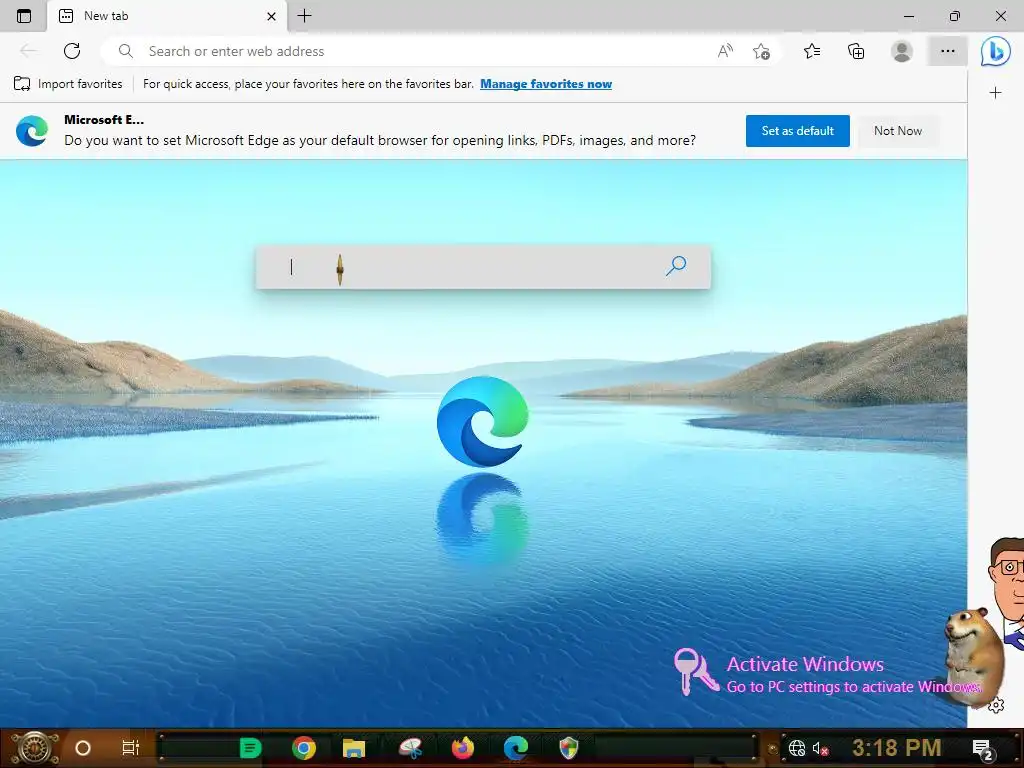Open the sidebar settings gear icon
Image resolution: width=1024 pixels, height=768 pixels.
click(996, 705)
